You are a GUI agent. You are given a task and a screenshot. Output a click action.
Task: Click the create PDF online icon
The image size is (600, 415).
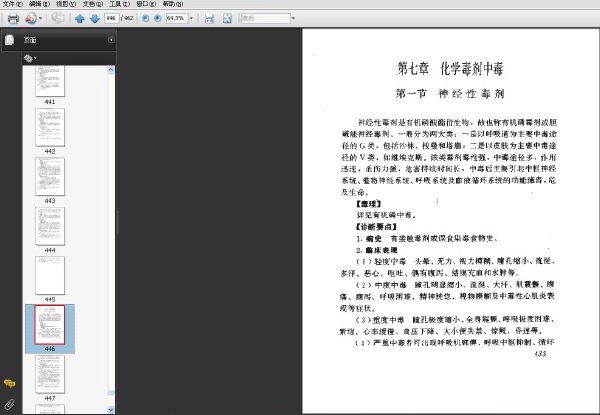pyautogui.click(x=31, y=18)
